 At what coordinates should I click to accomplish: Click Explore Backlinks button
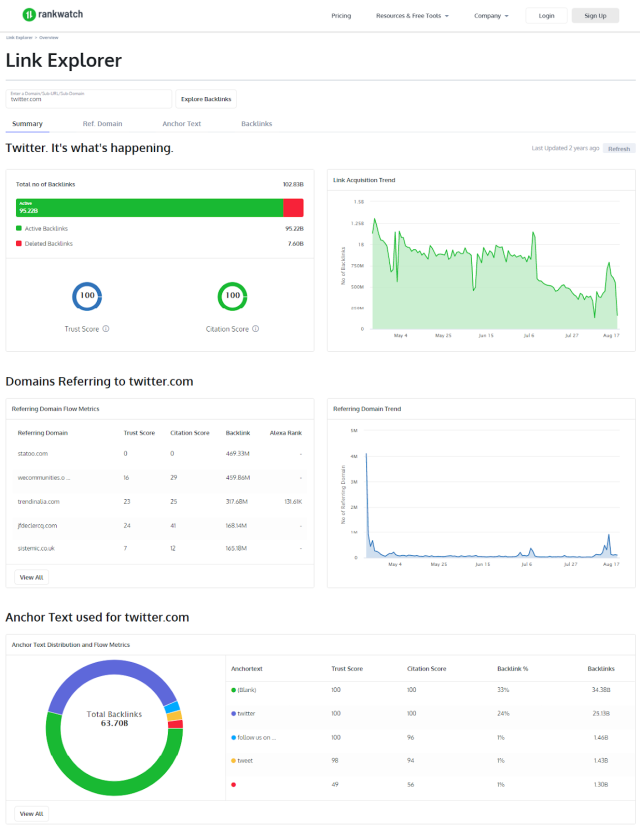point(206,99)
